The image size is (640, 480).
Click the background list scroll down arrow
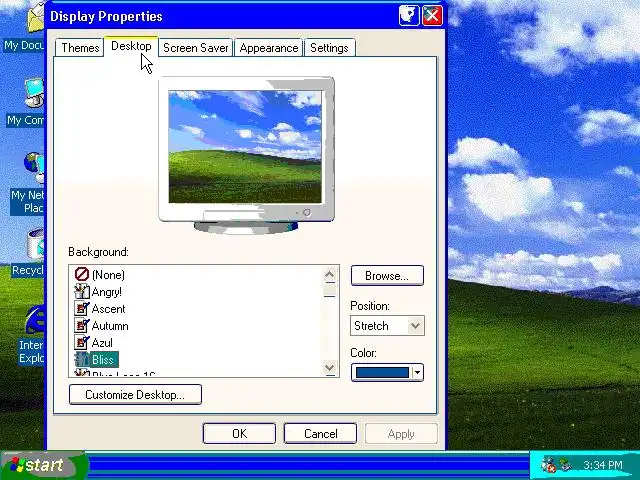pos(330,368)
